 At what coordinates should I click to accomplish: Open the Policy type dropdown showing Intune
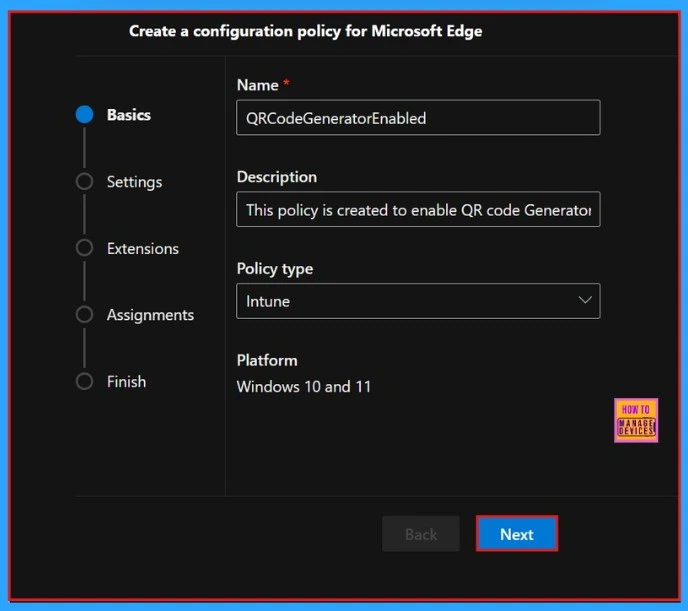tap(418, 301)
